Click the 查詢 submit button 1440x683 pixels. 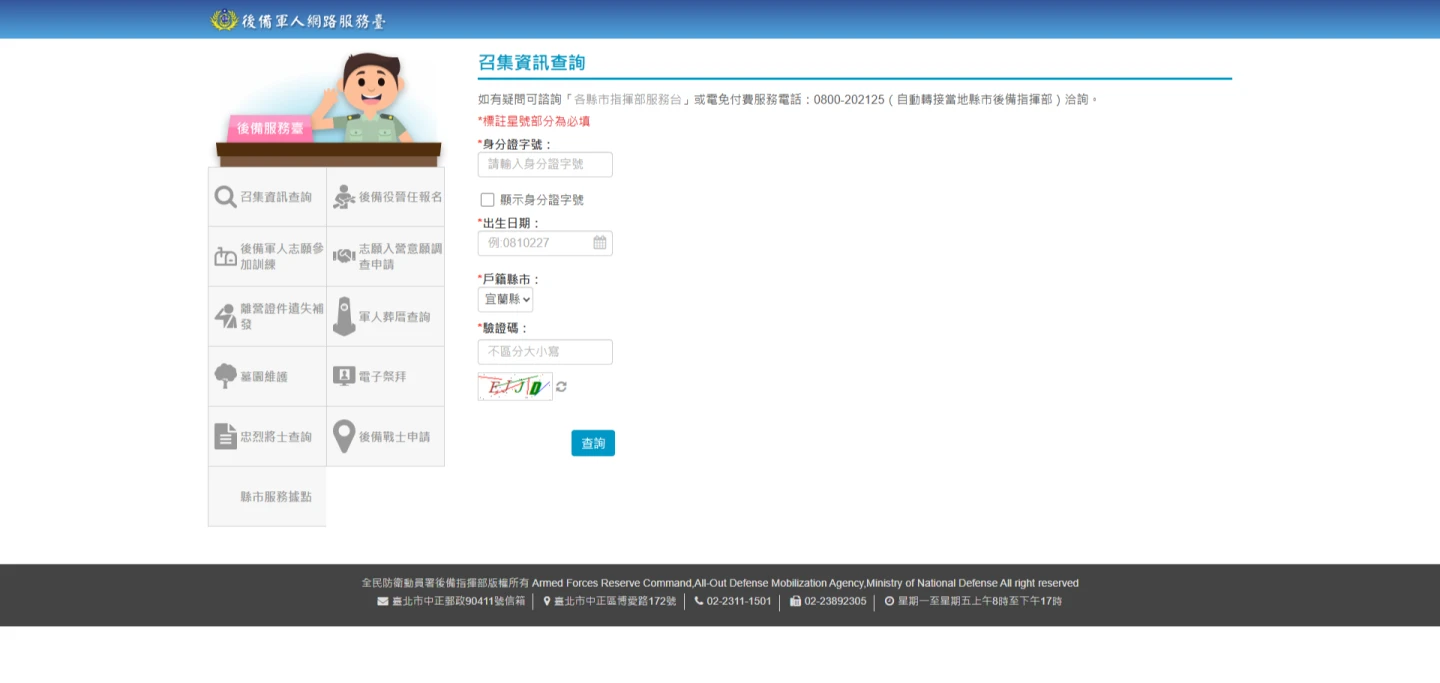click(593, 443)
